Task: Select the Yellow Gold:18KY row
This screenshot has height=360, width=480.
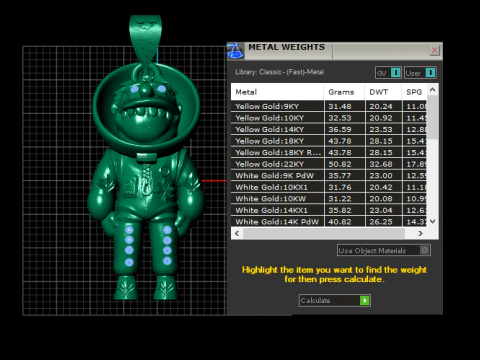Action: coord(329,141)
